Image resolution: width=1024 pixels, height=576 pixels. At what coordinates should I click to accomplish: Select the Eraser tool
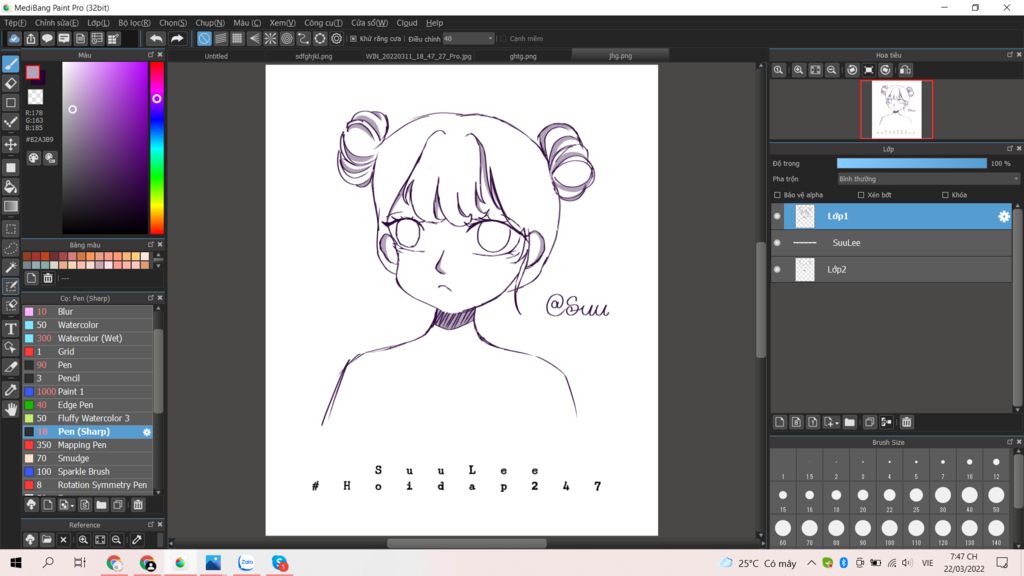[x=10, y=84]
